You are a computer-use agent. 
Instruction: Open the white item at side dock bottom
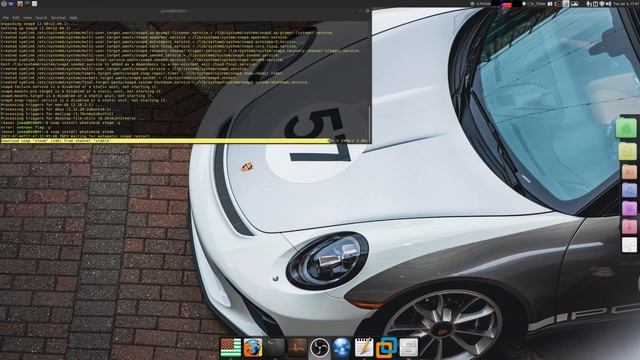point(629,245)
